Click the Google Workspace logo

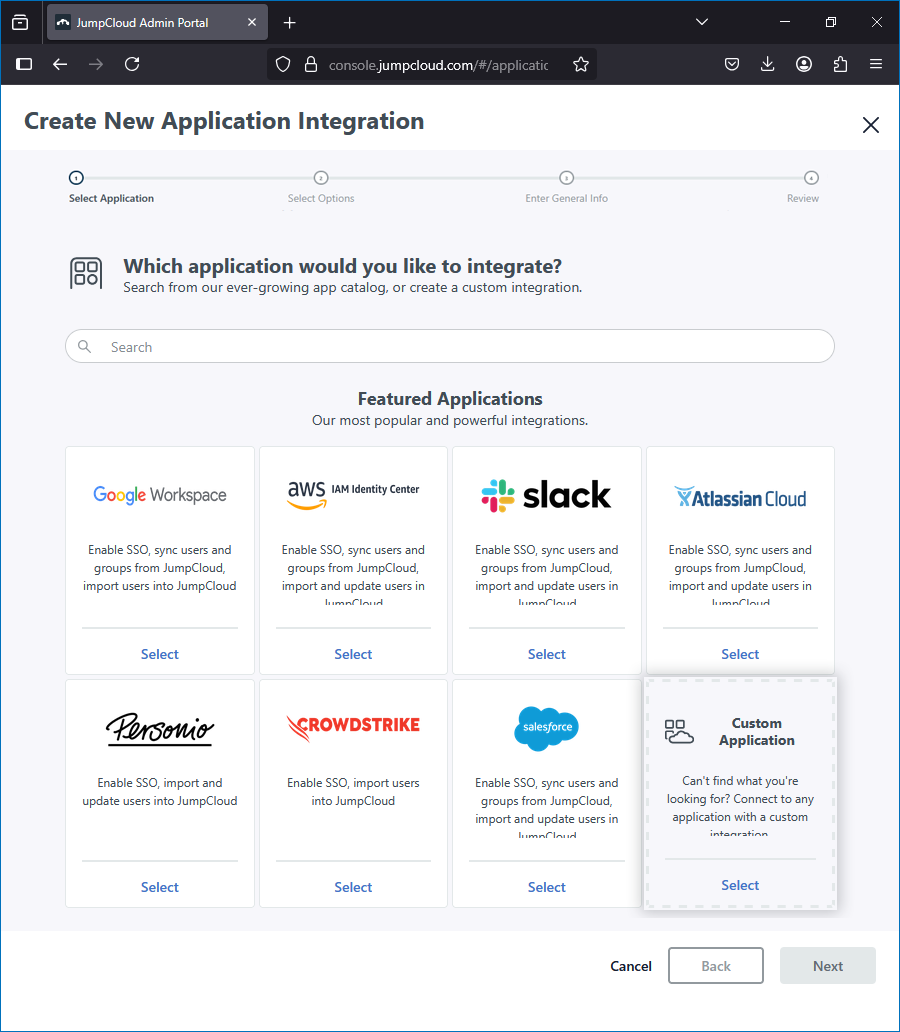(x=160, y=495)
